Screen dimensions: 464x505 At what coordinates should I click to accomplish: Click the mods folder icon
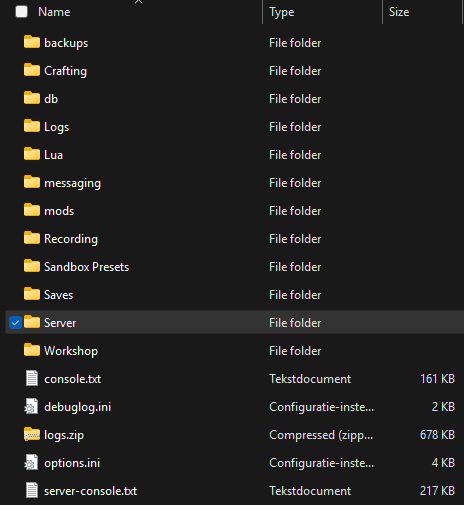(32, 210)
